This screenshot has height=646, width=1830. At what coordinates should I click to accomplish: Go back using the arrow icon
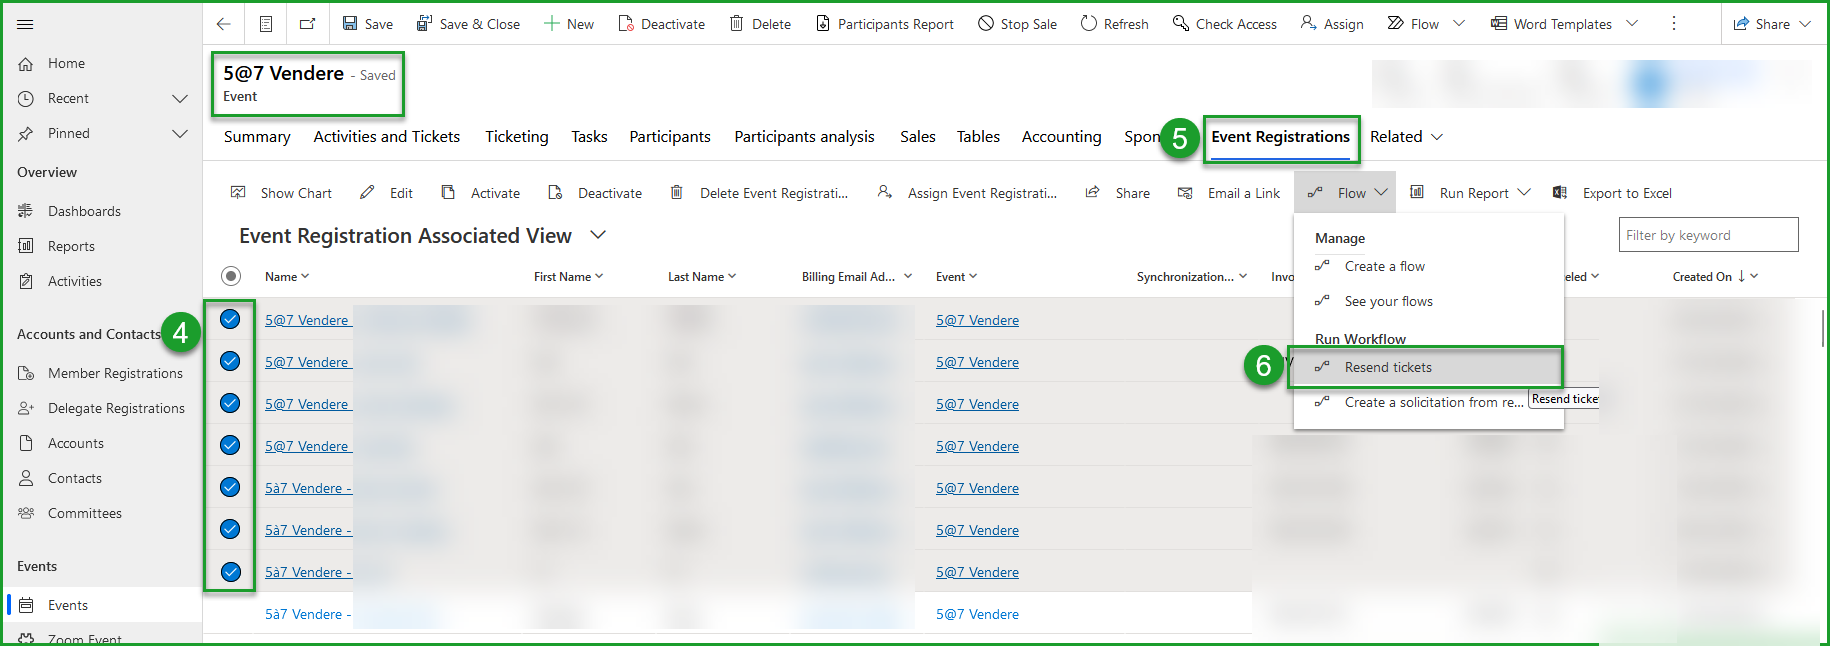point(223,24)
